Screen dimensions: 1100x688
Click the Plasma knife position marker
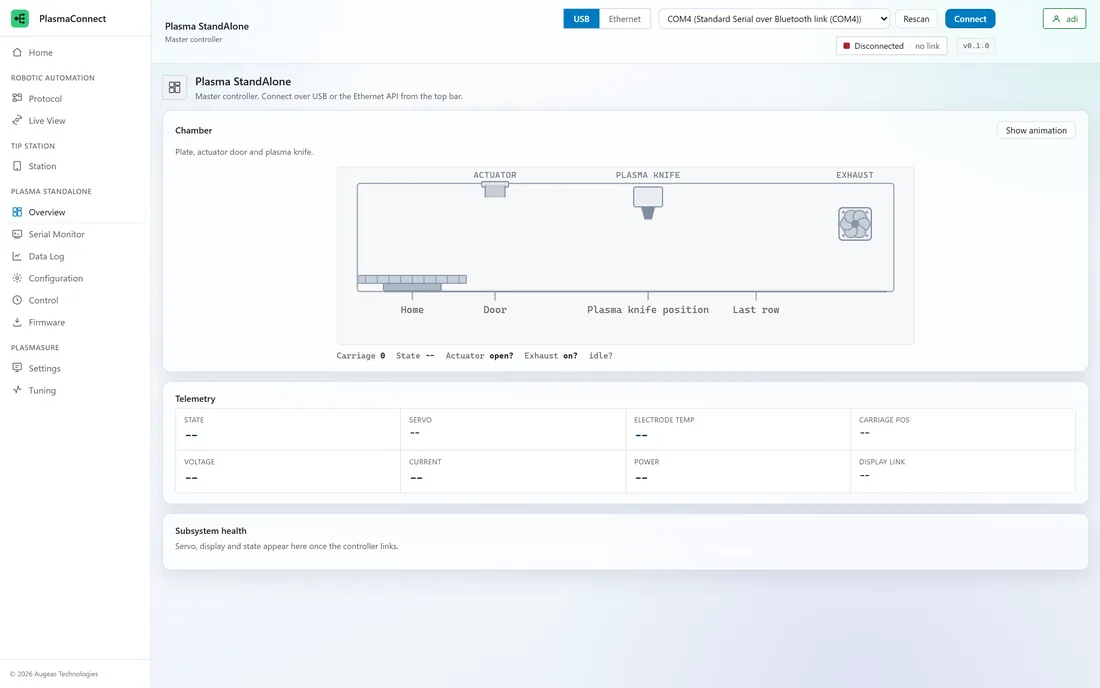pyautogui.click(x=648, y=309)
